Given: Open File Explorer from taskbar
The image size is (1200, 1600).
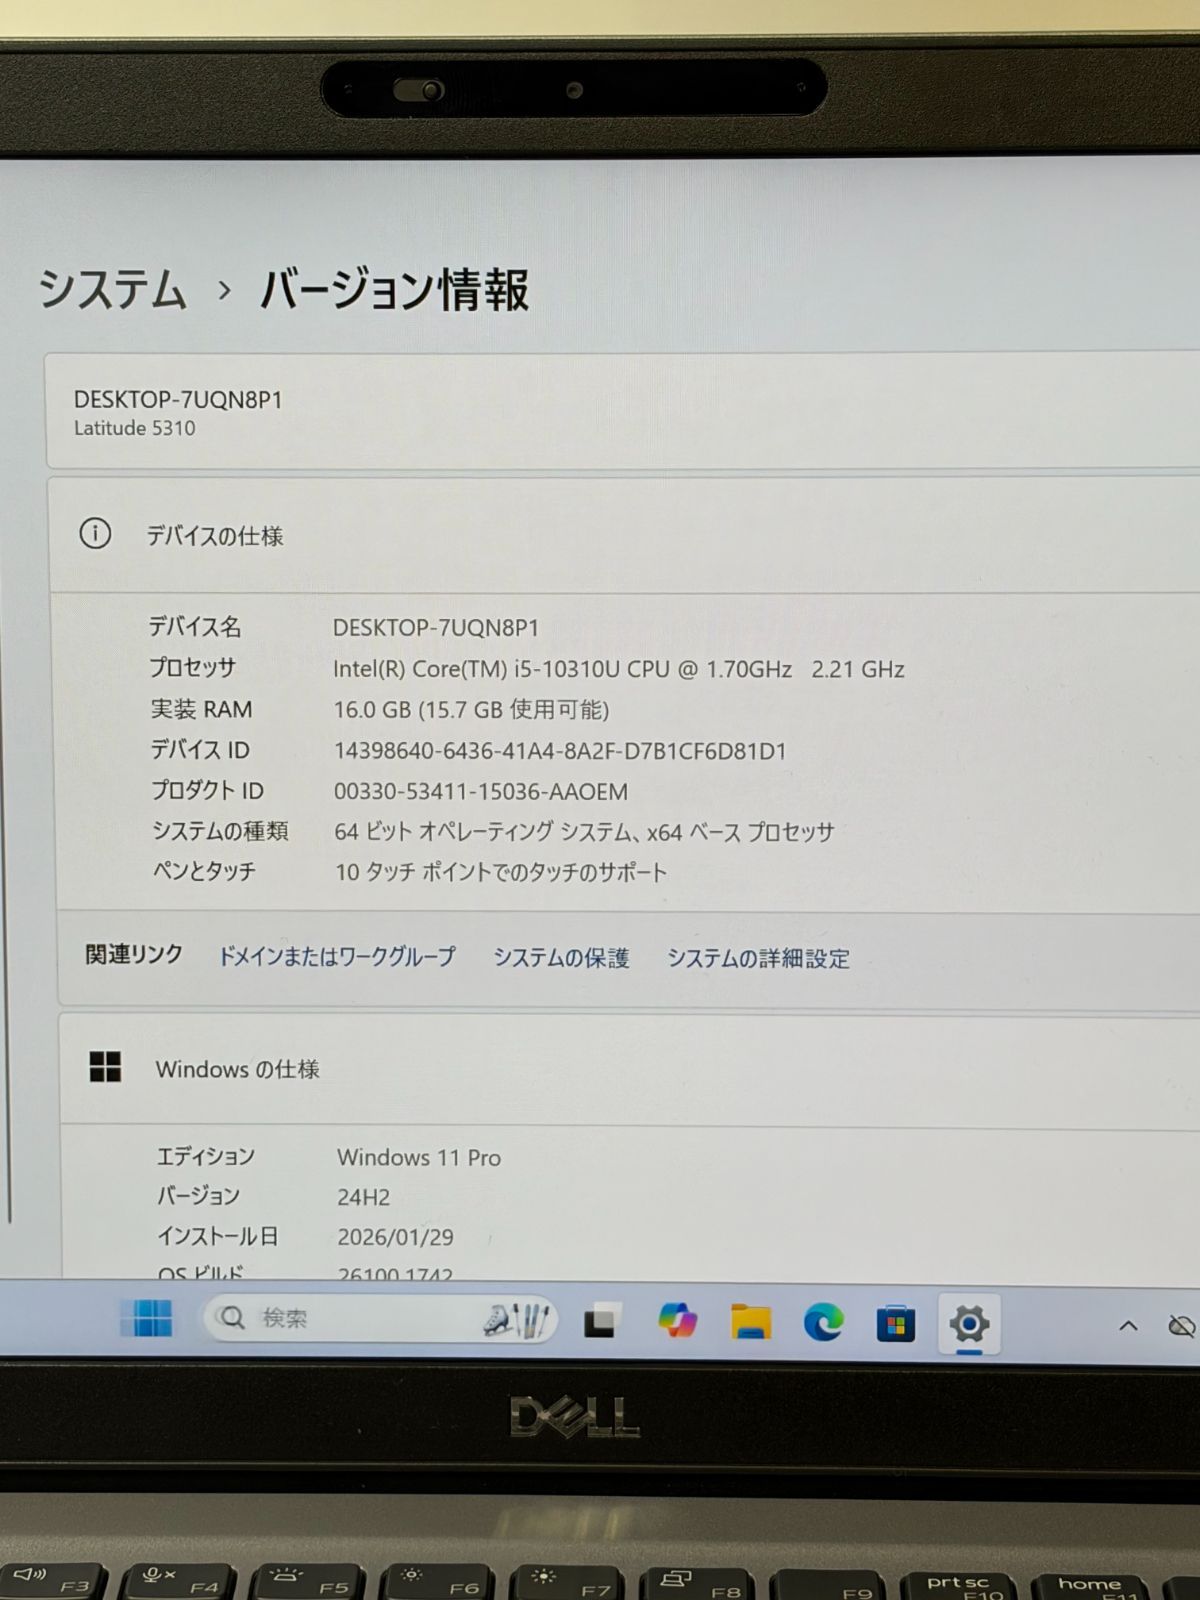Looking at the screenshot, I should (x=750, y=1321).
